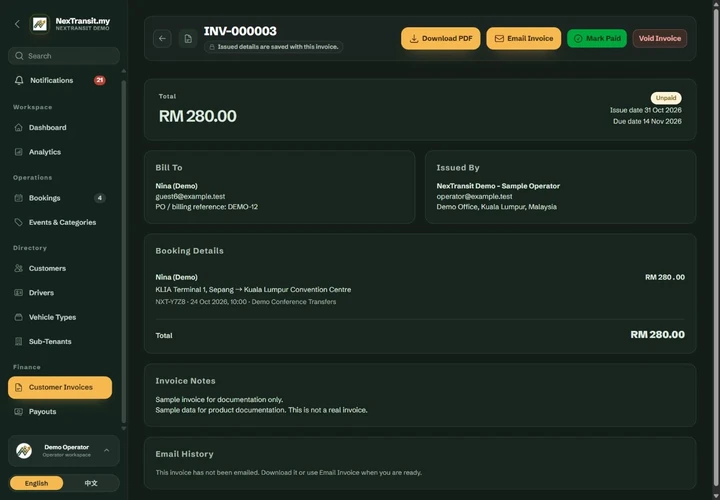Open the Analytics page

(60, 152)
